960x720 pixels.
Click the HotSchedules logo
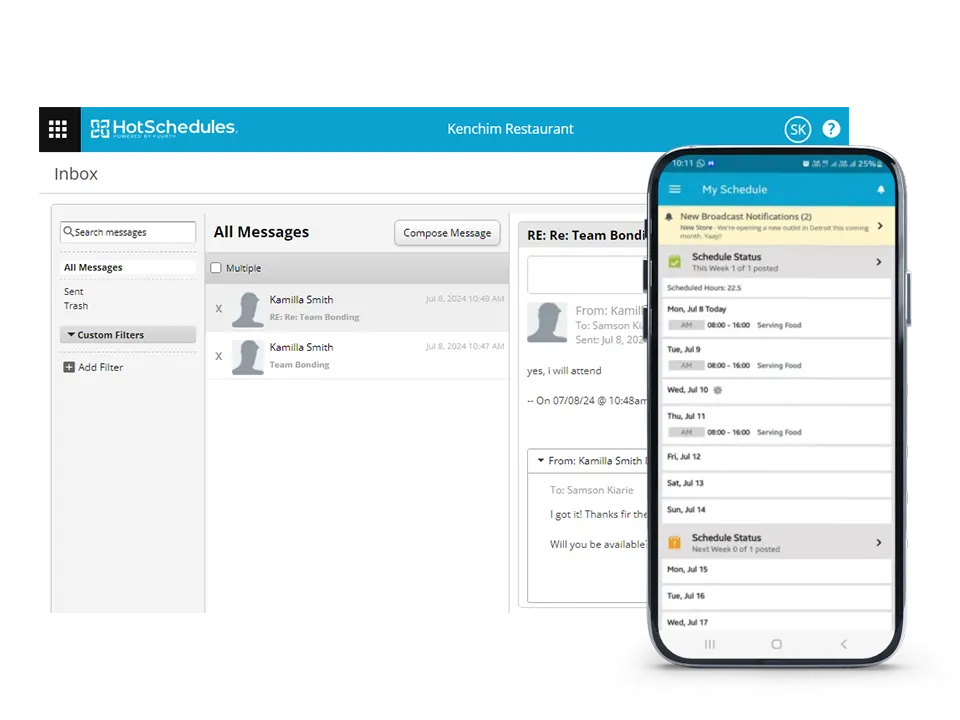point(164,128)
